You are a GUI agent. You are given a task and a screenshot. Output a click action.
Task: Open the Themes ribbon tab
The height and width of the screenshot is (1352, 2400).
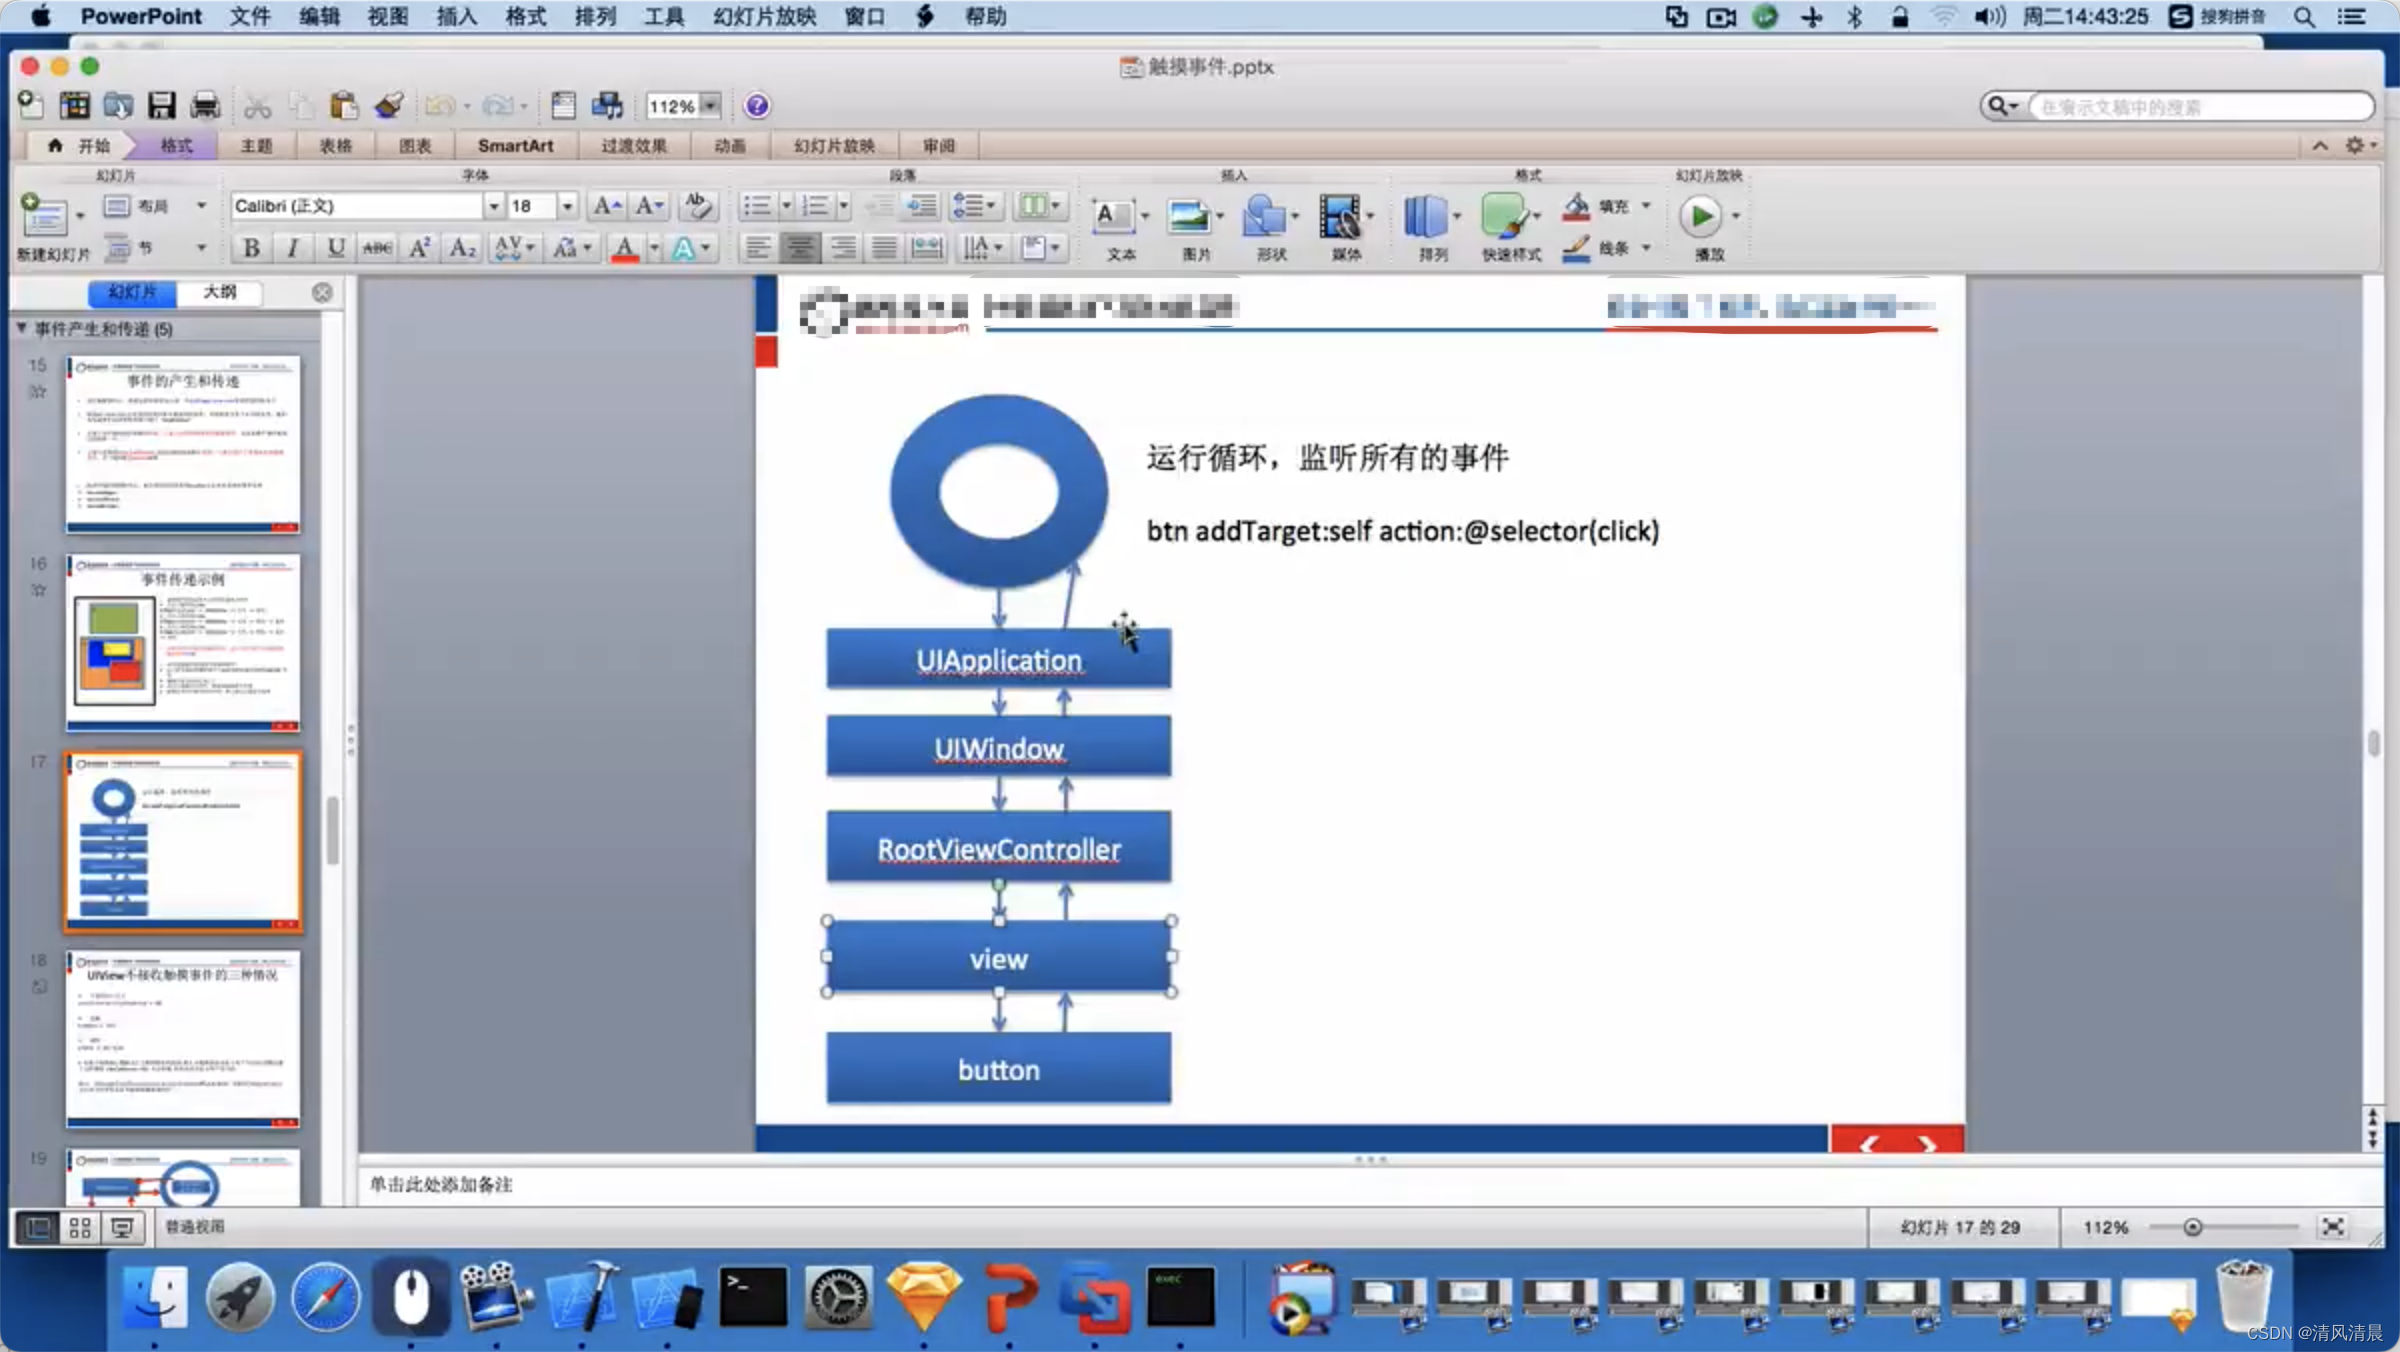coord(257,146)
